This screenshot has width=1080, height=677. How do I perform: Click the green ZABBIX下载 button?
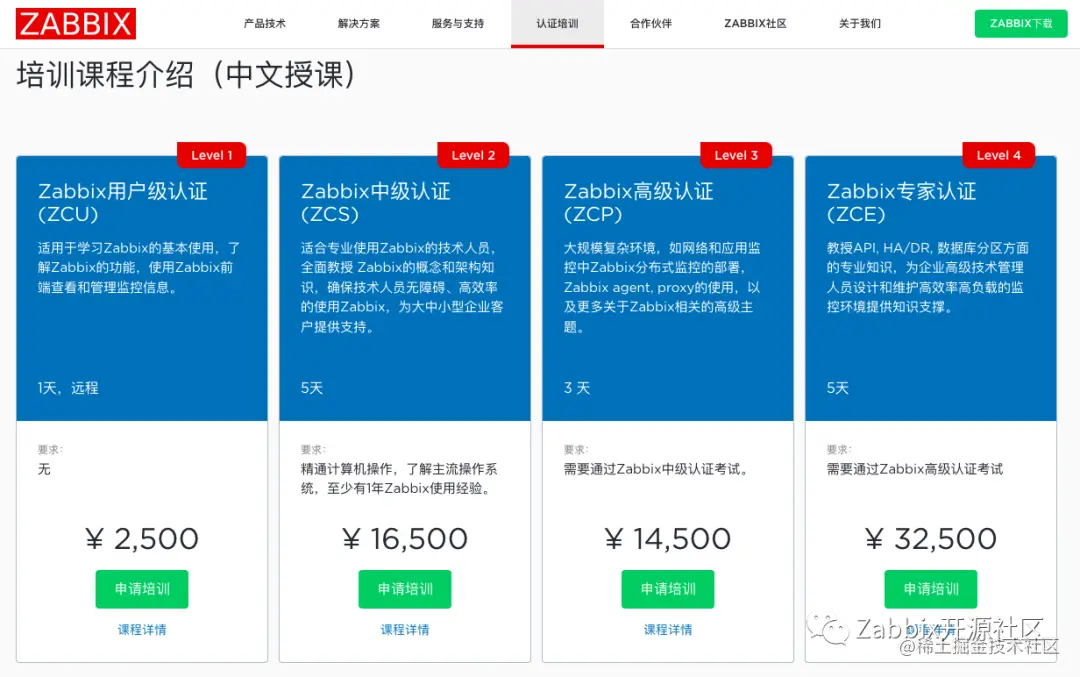click(x=1020, y=23)
